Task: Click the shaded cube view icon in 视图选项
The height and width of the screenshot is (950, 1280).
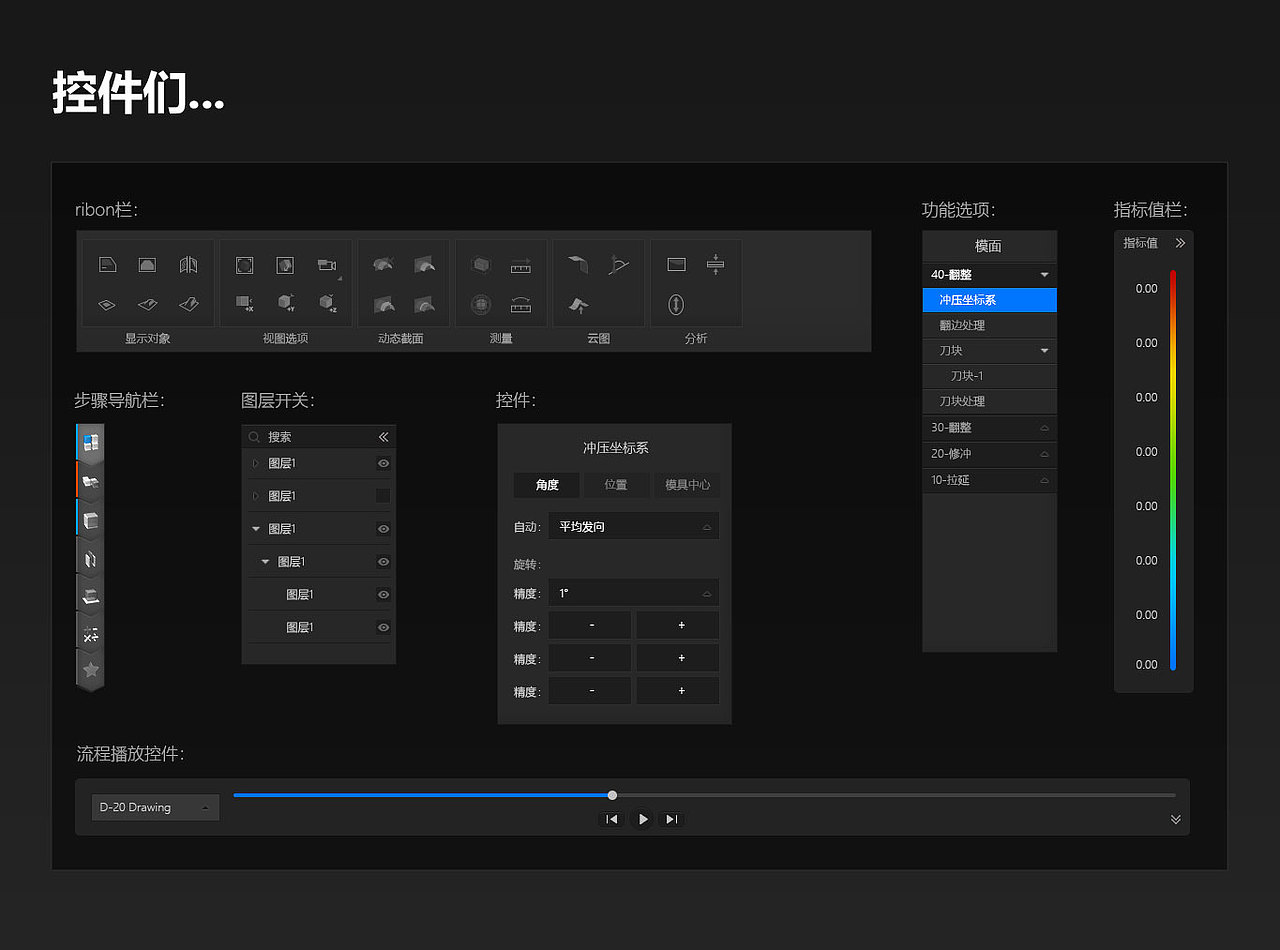Action: 285,265
